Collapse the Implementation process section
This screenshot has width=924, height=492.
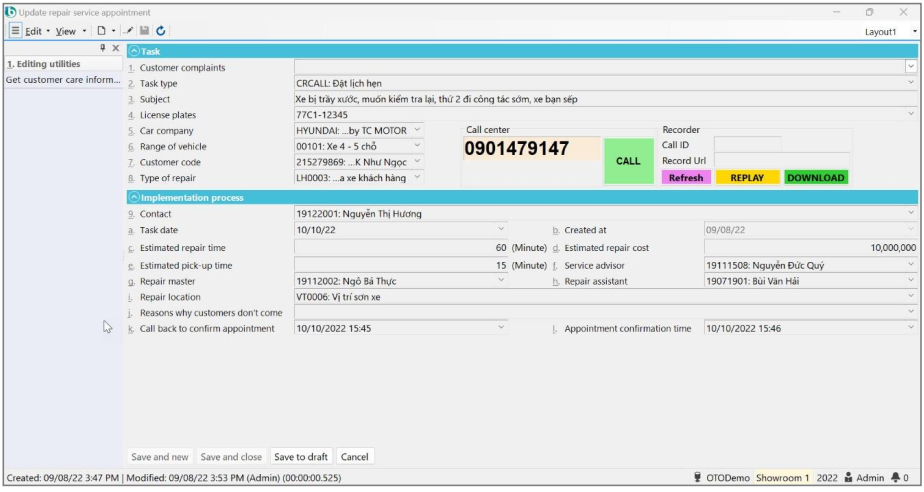(134, 197)
